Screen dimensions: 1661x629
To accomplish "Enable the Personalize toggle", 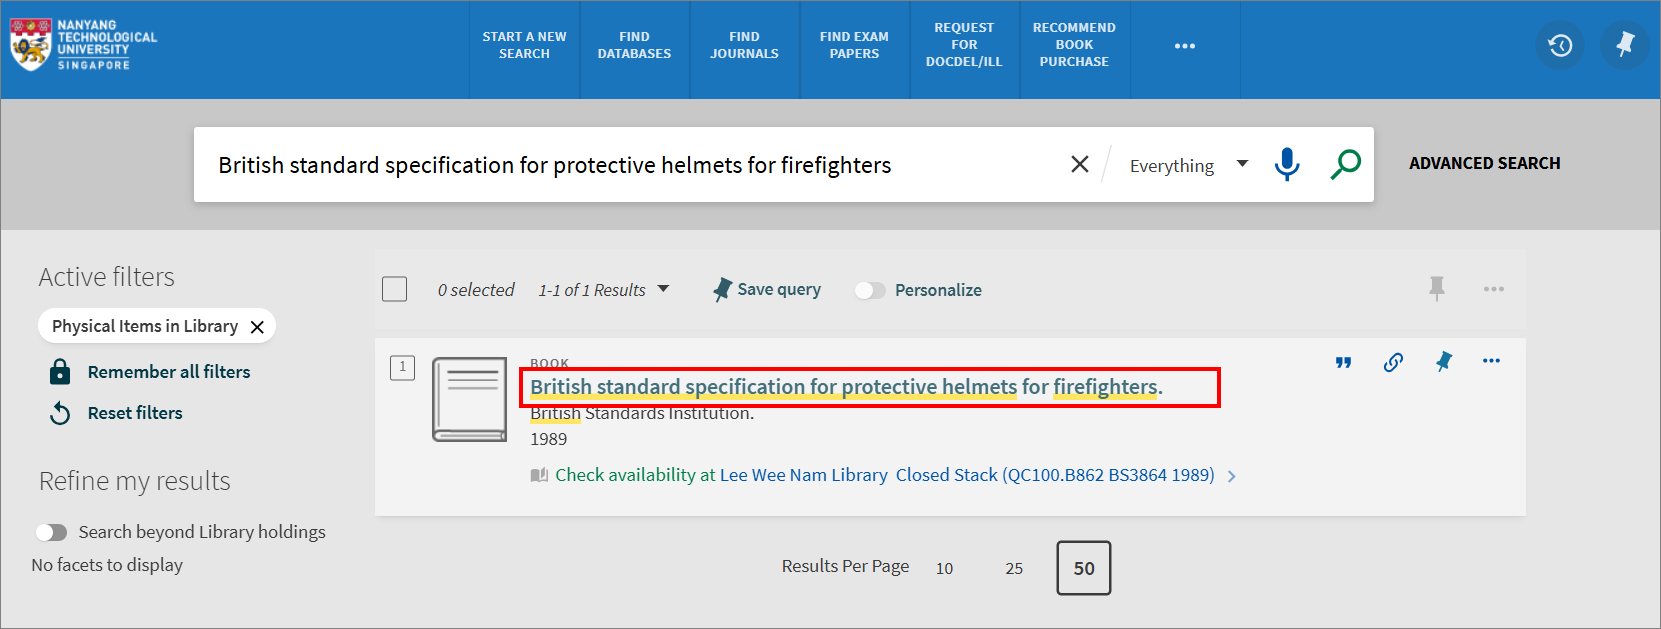I will 870,290.
